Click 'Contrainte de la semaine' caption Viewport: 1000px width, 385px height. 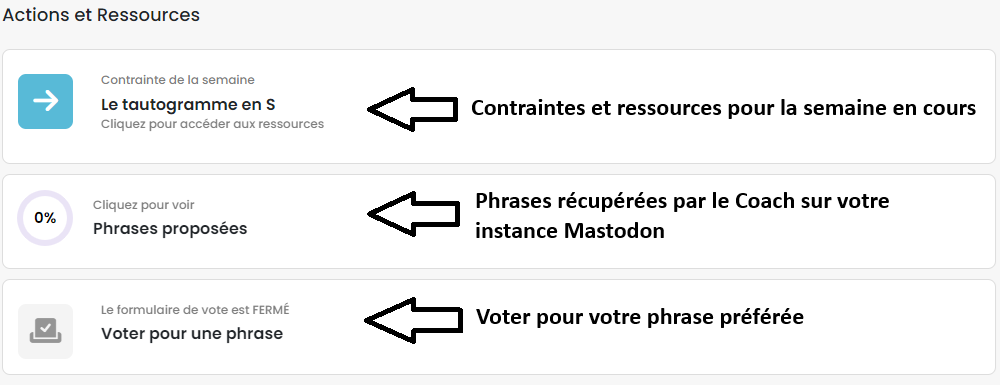point(178,80)
